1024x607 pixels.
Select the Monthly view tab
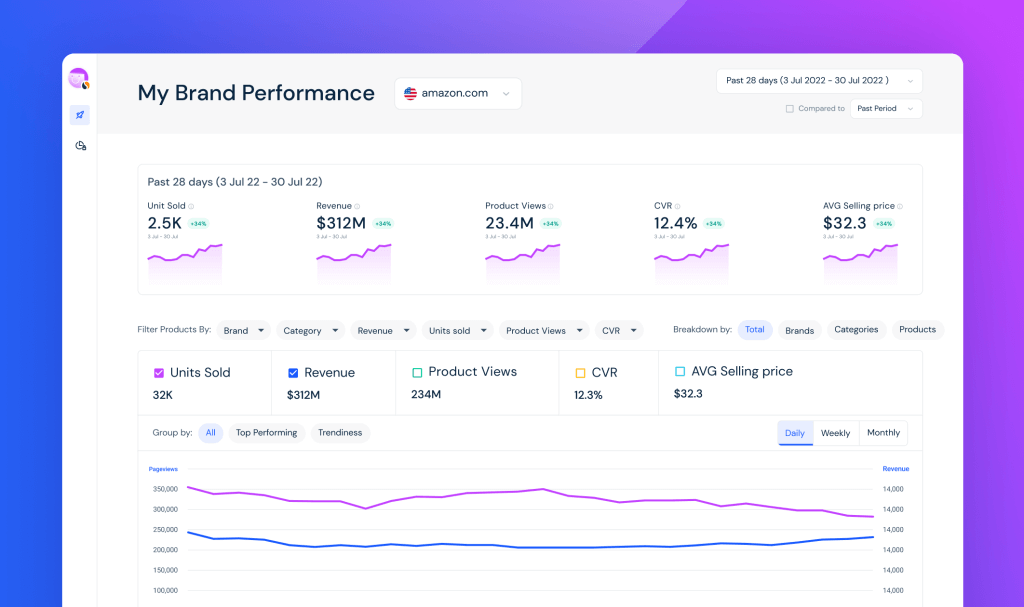(x=883, y=433)
